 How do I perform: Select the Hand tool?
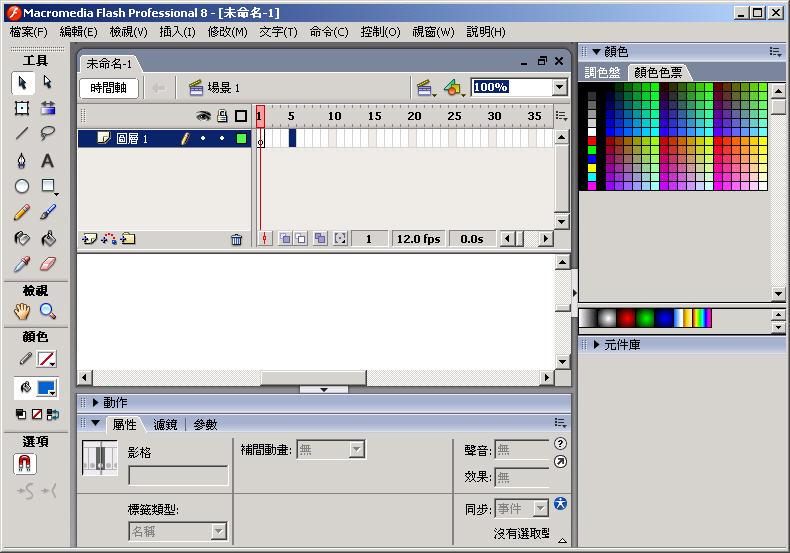pos(21,311)
